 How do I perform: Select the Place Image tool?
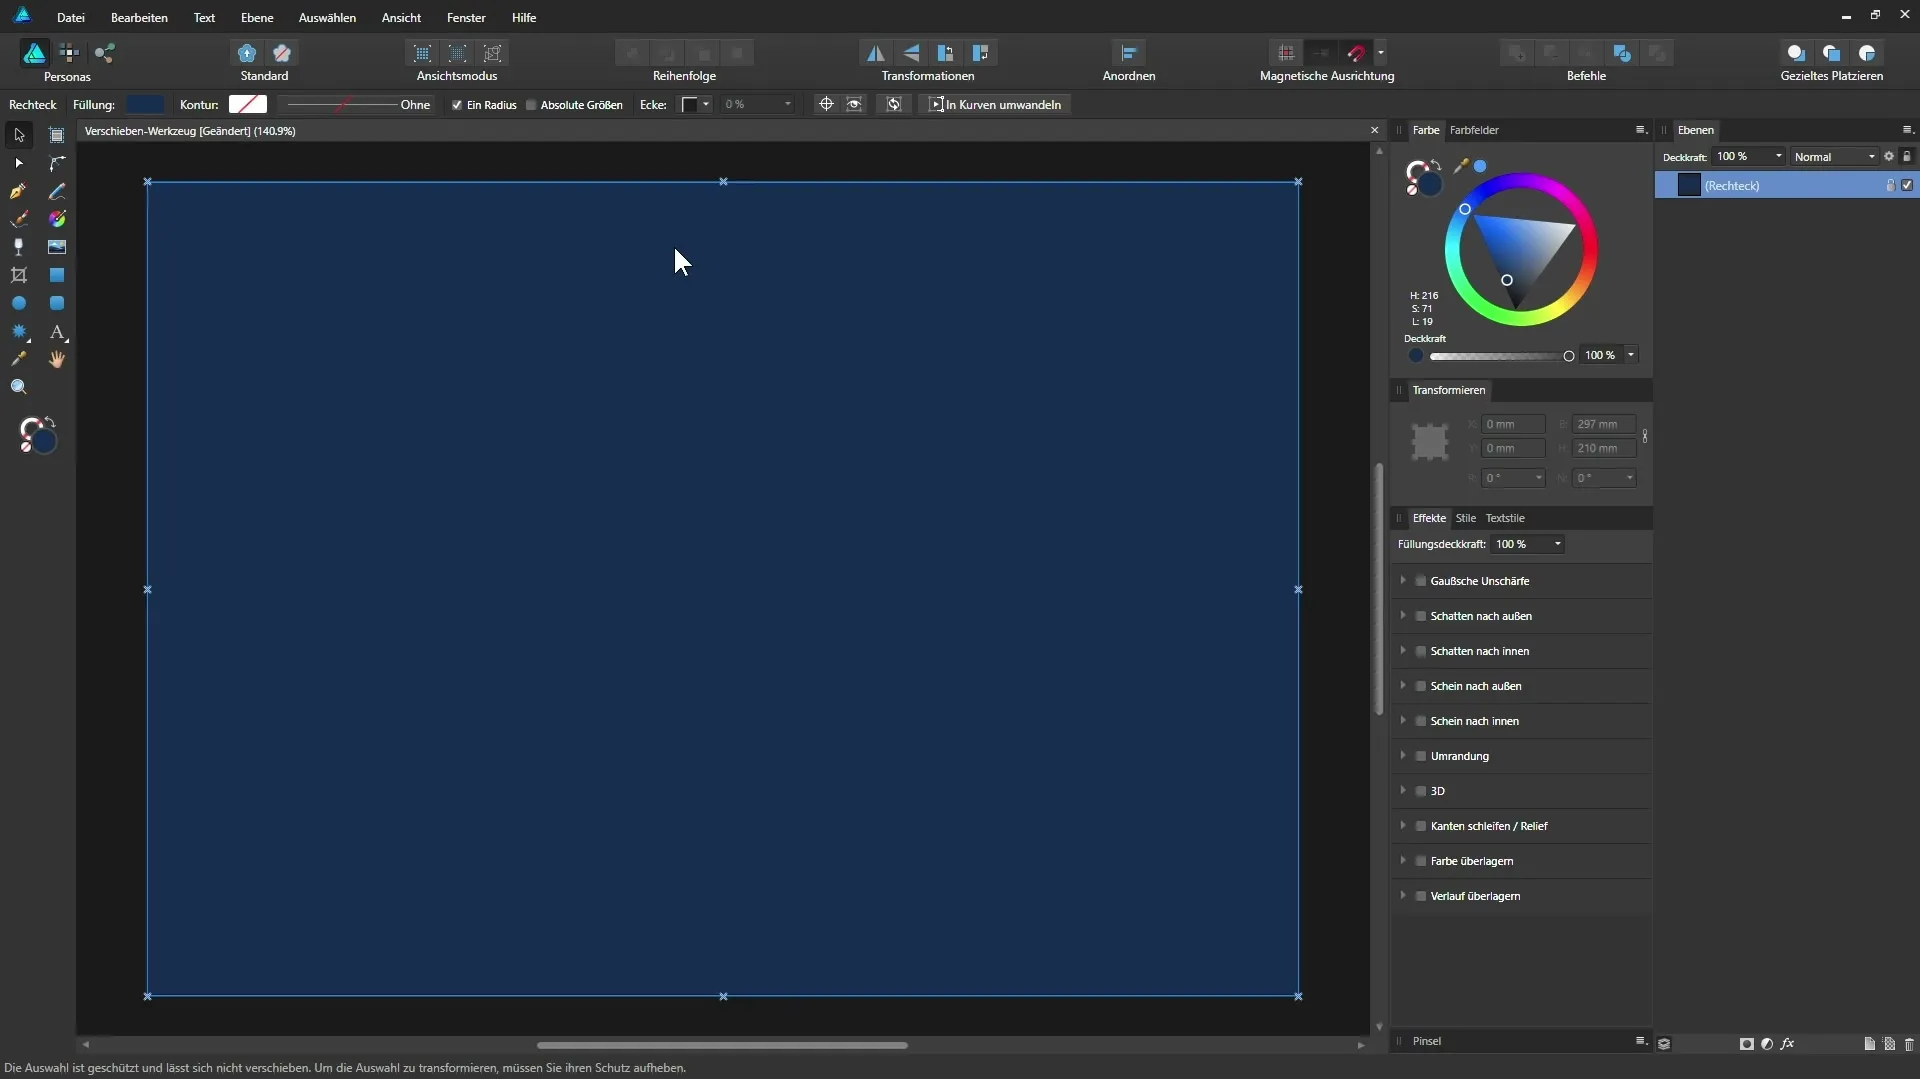point(57,247)
